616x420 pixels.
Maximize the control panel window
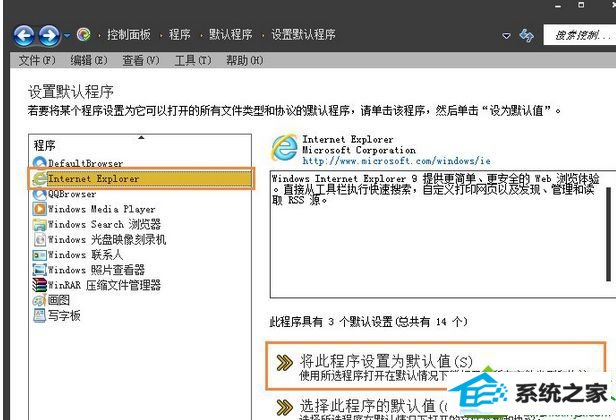click(581, 5)
